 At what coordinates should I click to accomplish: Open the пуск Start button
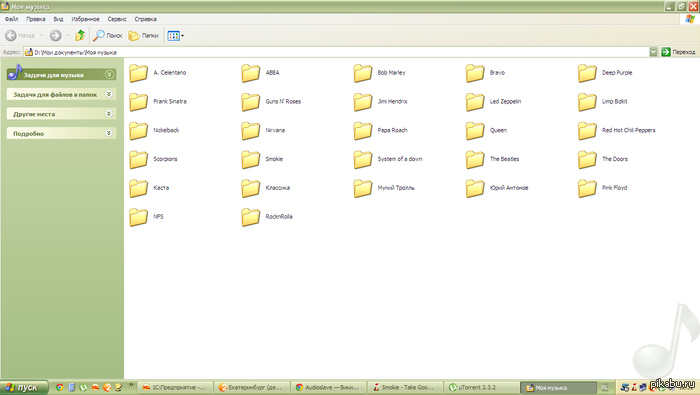24,387
